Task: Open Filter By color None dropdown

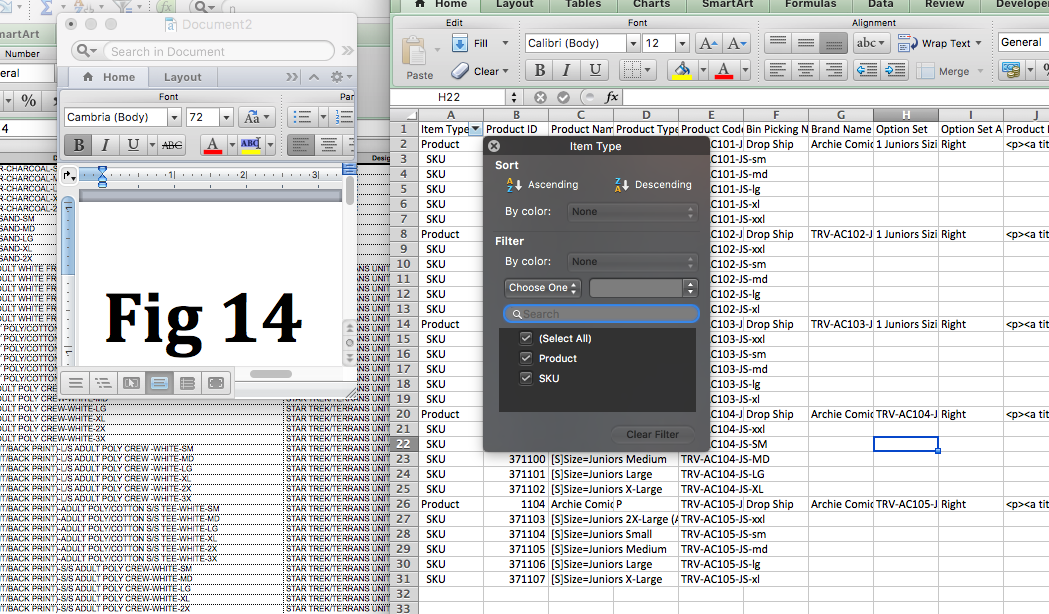Action: pos(632,262)
